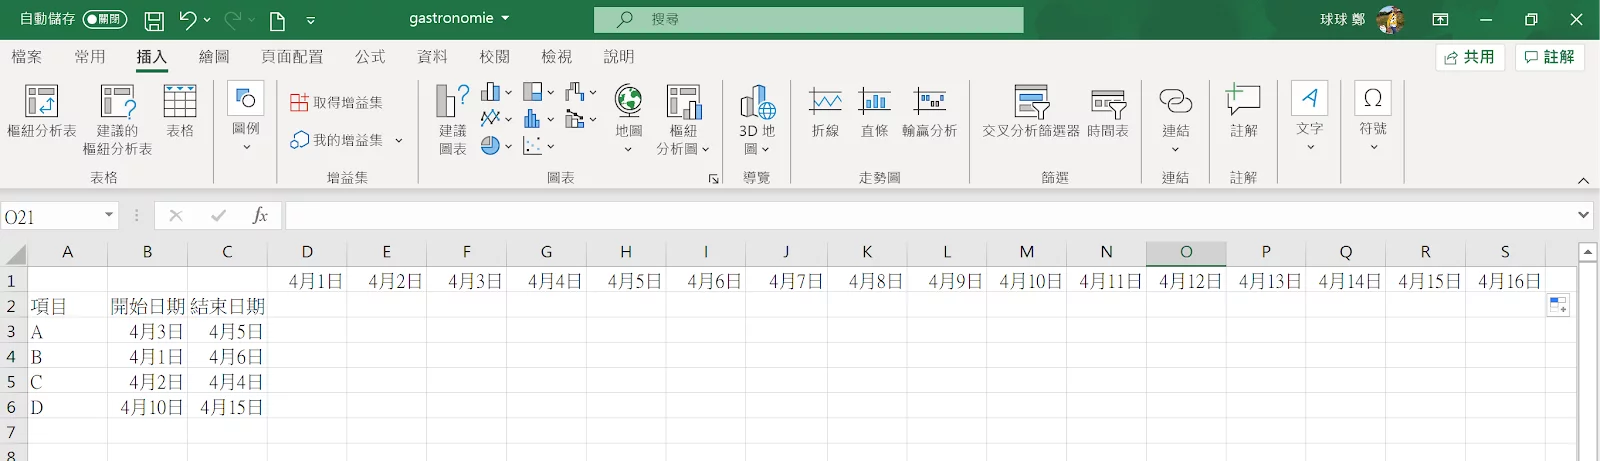Click the Undo arrow icon
Image resolution: width=1600 pixels, height=461 pixels.
click(x=187, y=19)
